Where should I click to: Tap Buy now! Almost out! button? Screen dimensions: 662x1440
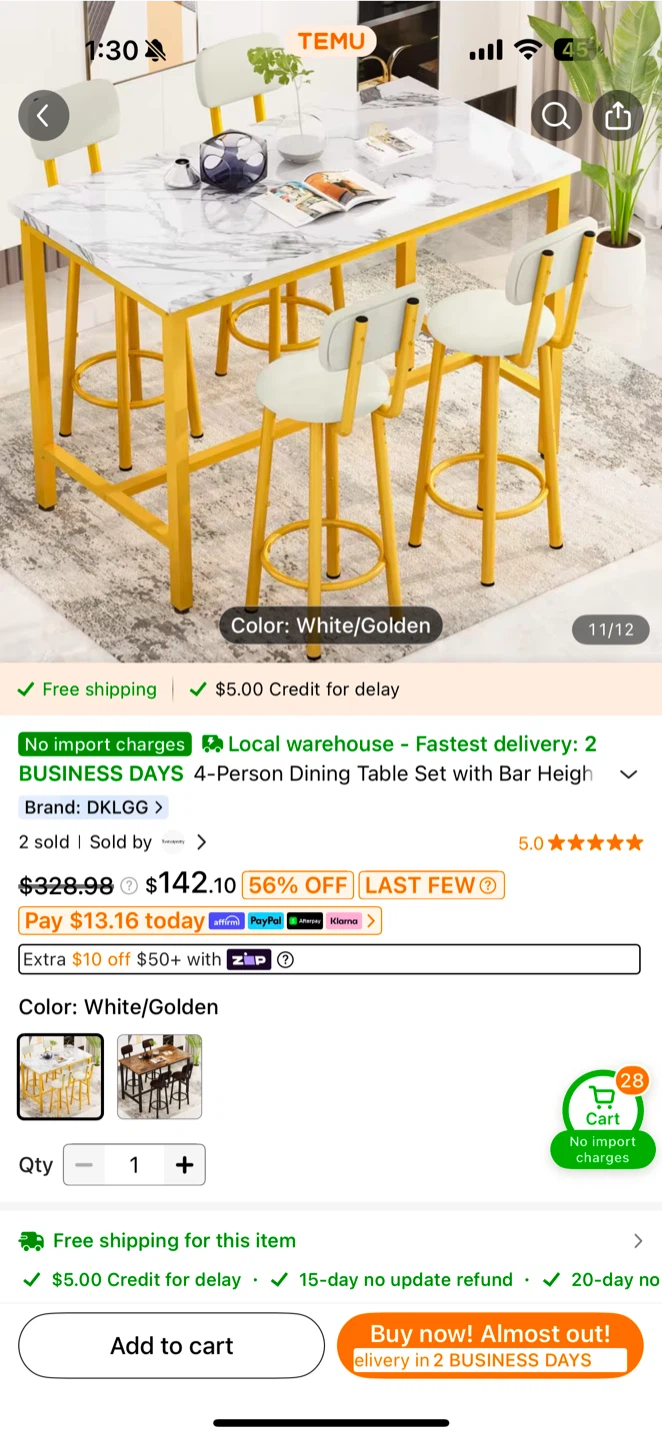(490, 1346)
